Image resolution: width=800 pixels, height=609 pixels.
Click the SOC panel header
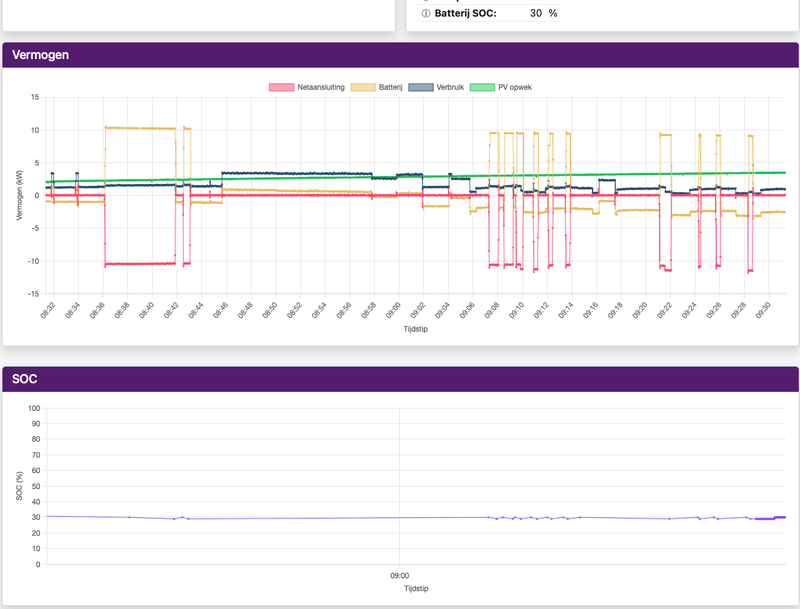click(401, 379)
